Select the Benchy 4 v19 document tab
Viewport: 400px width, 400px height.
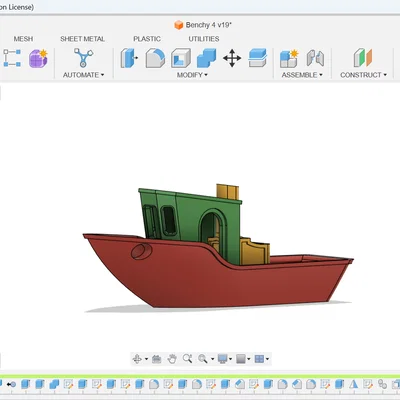coord(203,25)
